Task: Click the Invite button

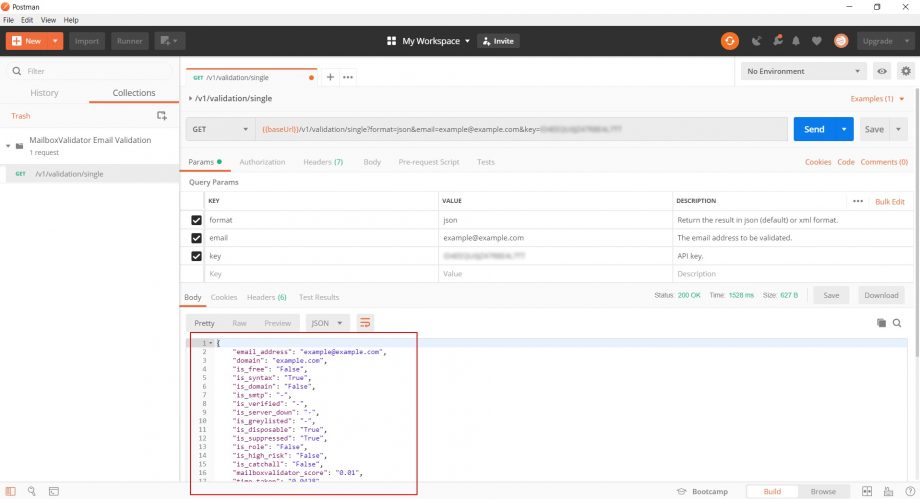Action: click(x=498, y=41)
